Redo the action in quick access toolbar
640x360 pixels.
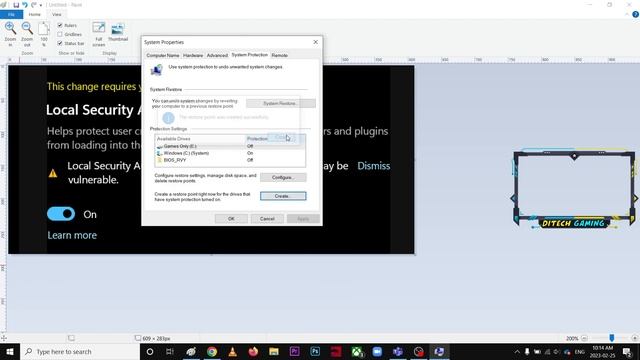(x=33, y=5)
